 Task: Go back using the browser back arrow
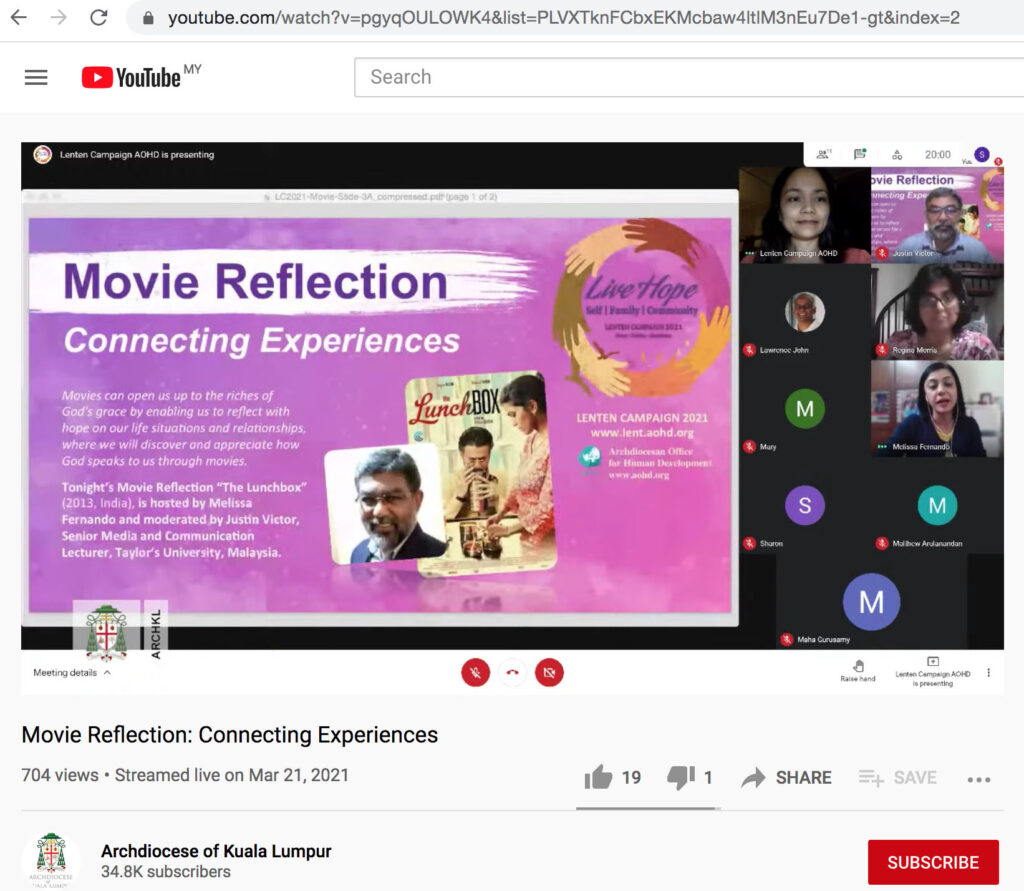point(18,17)
